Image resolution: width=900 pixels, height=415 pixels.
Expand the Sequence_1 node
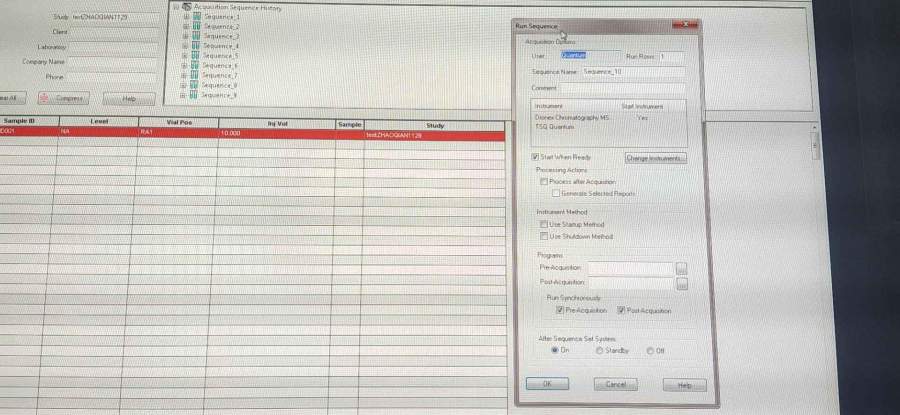pos(186,17)
